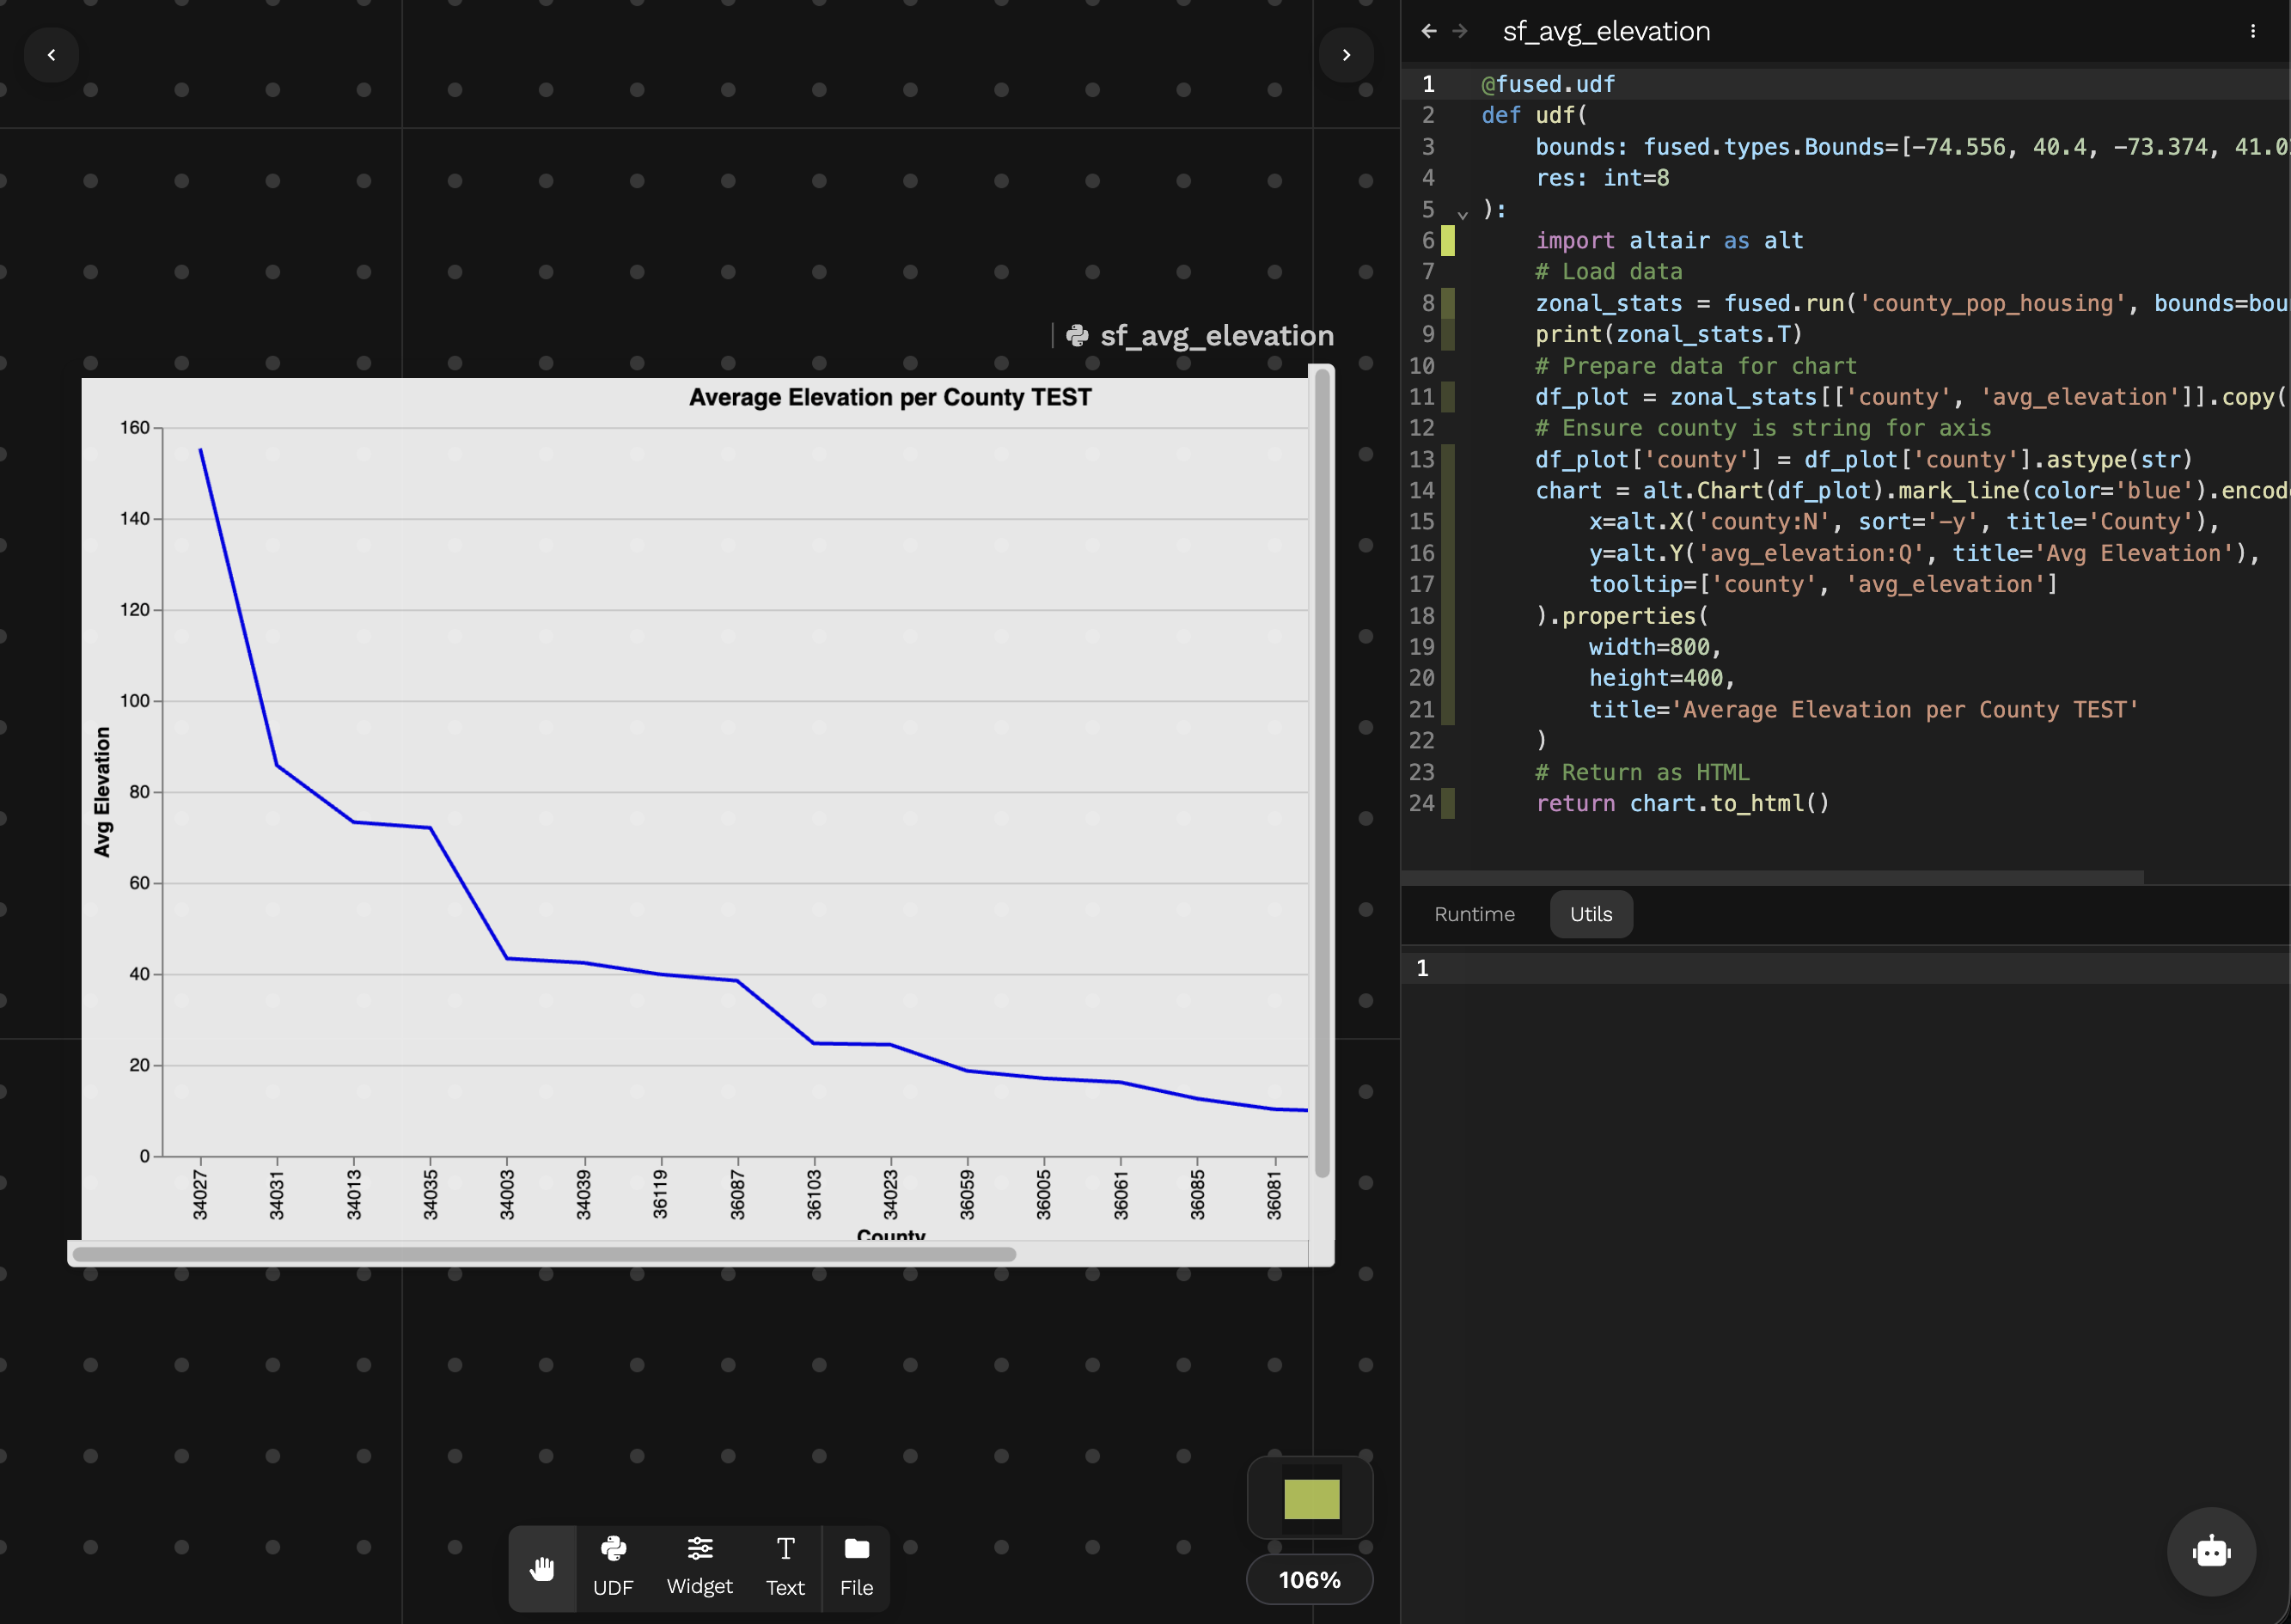This screenshot has height=1624, width=2291.
Task: Click the sf_avg_elevation node title label
Action: tap(1217, 336)
